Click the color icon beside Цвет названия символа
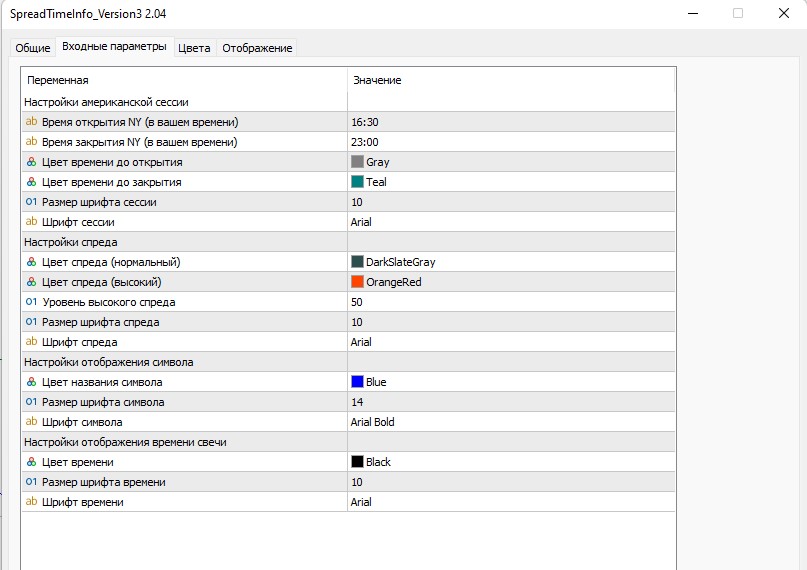Screen dimensions: 807x570 pos(31,382)
